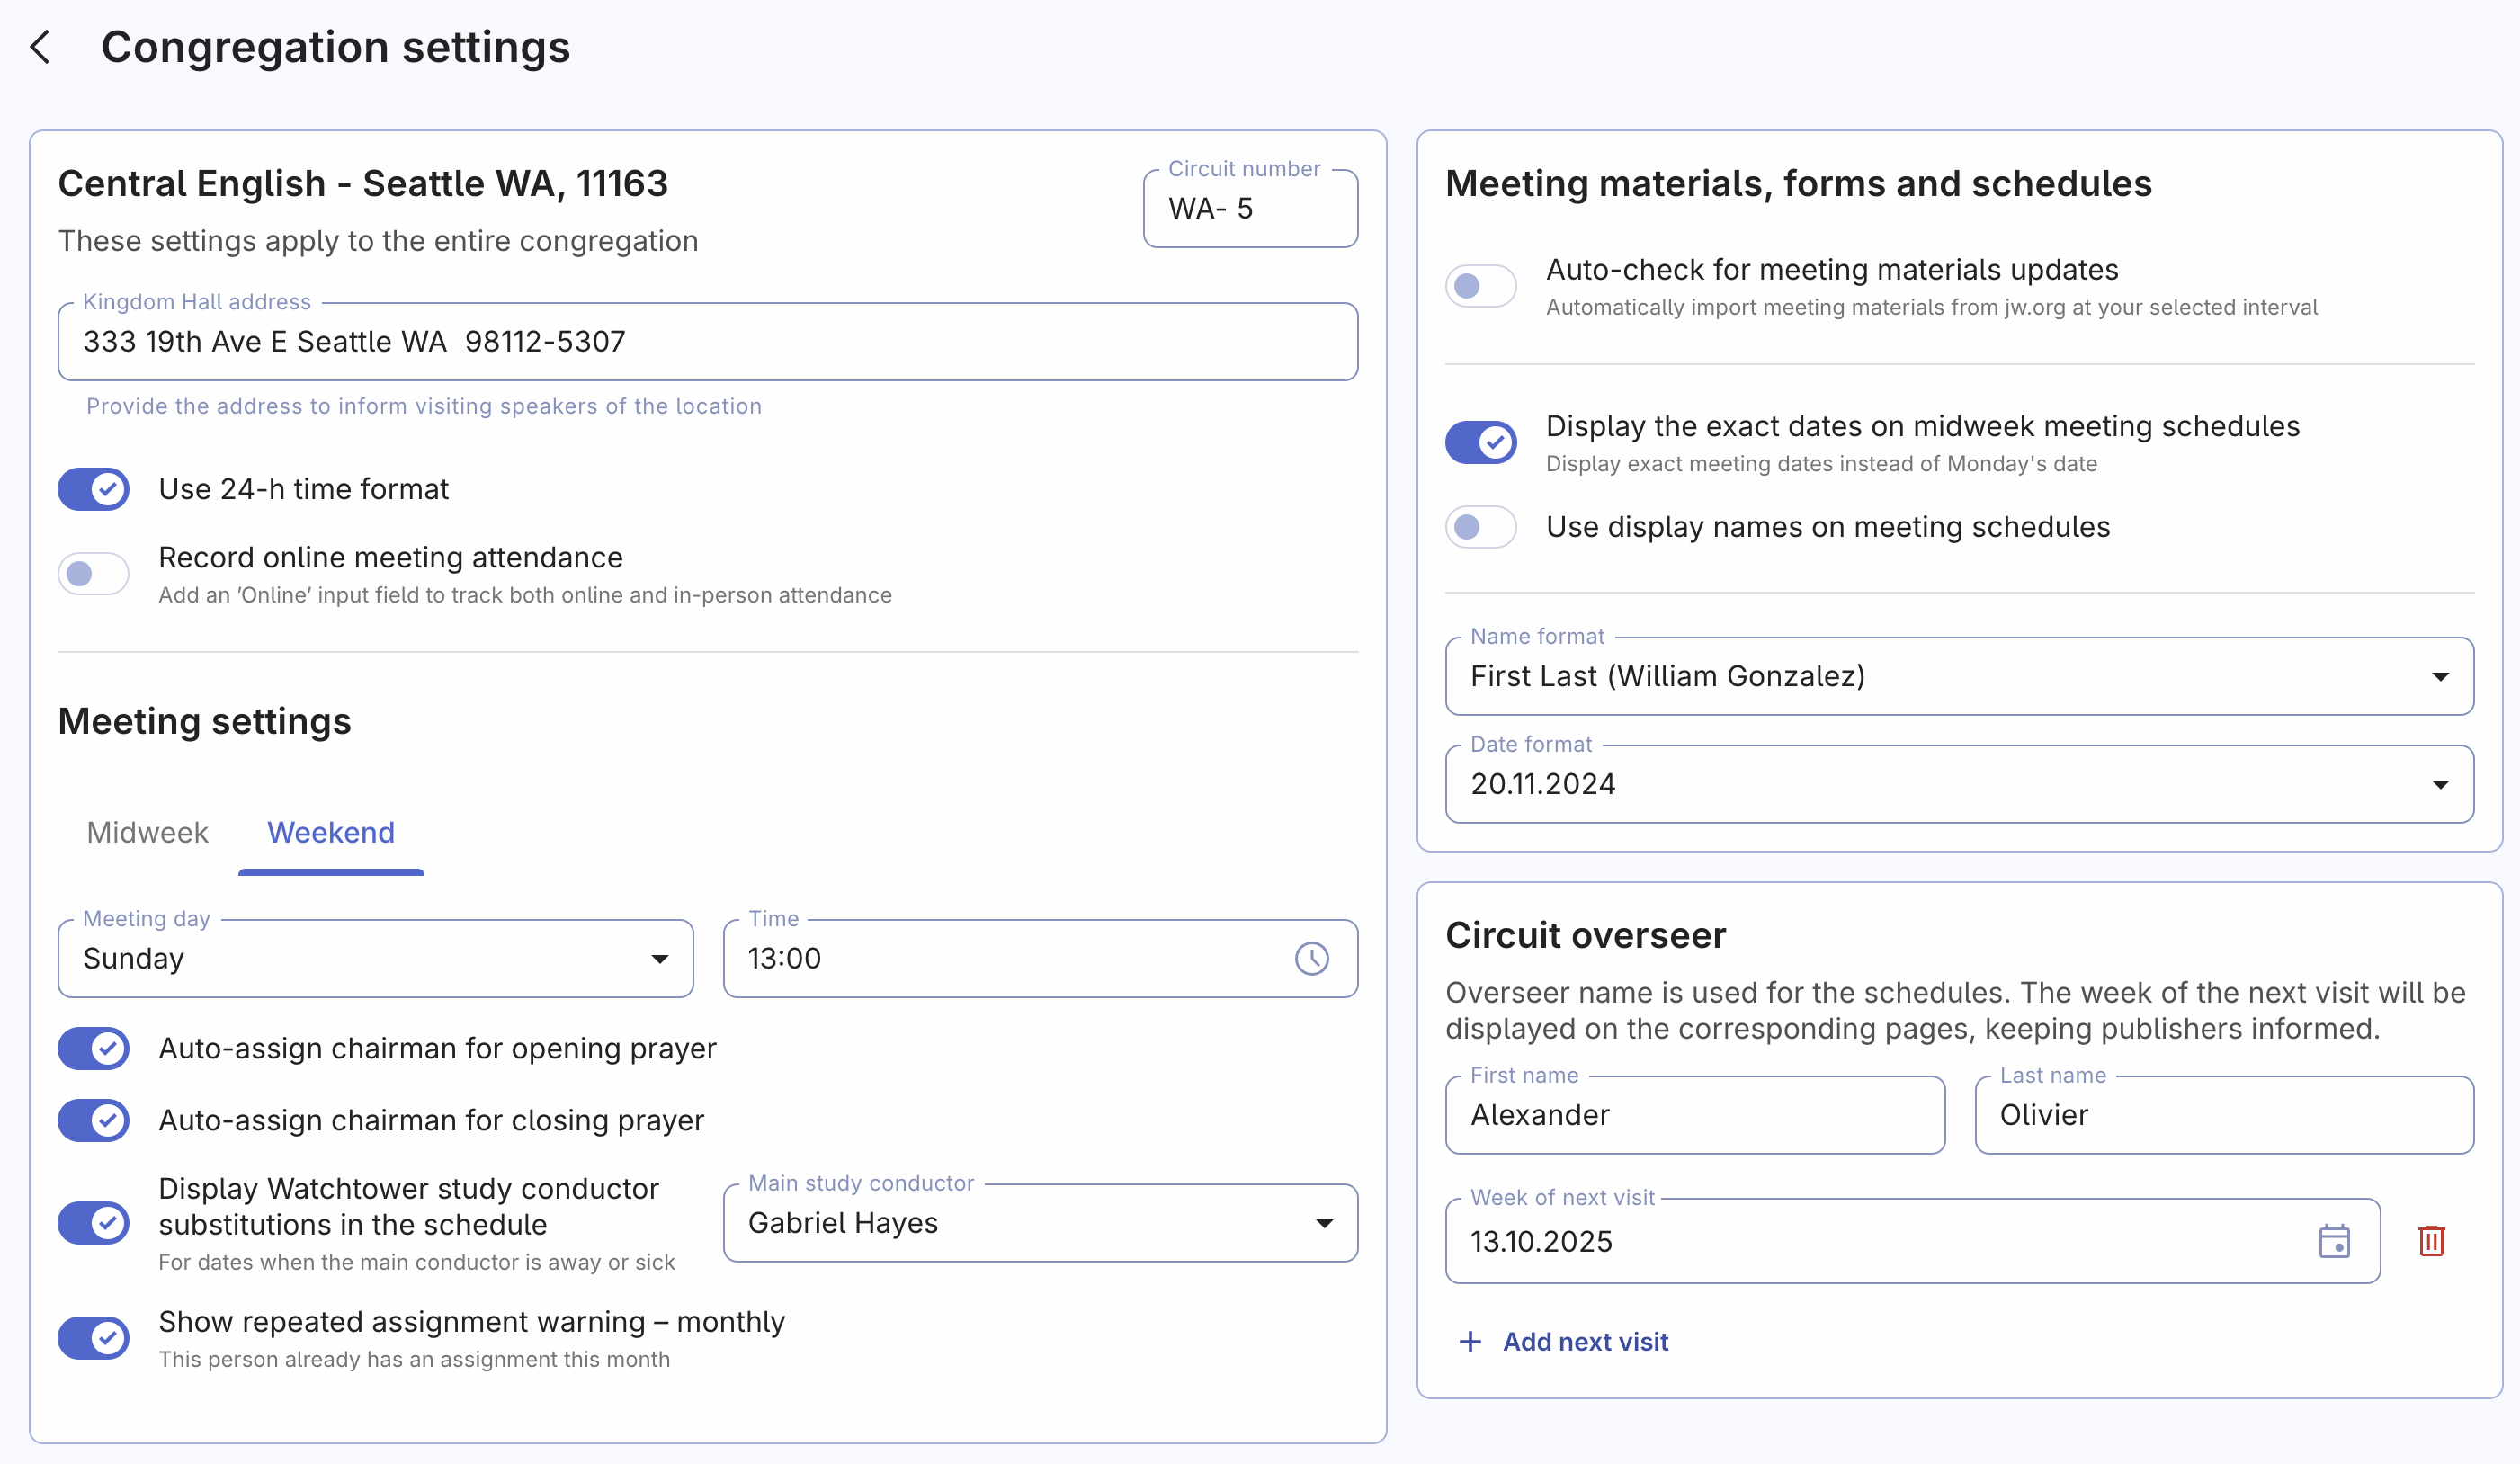Screen dimensions: 2520x1464
Task: Open the Meeting day dropdown
Action: click(x=660, y=958)
